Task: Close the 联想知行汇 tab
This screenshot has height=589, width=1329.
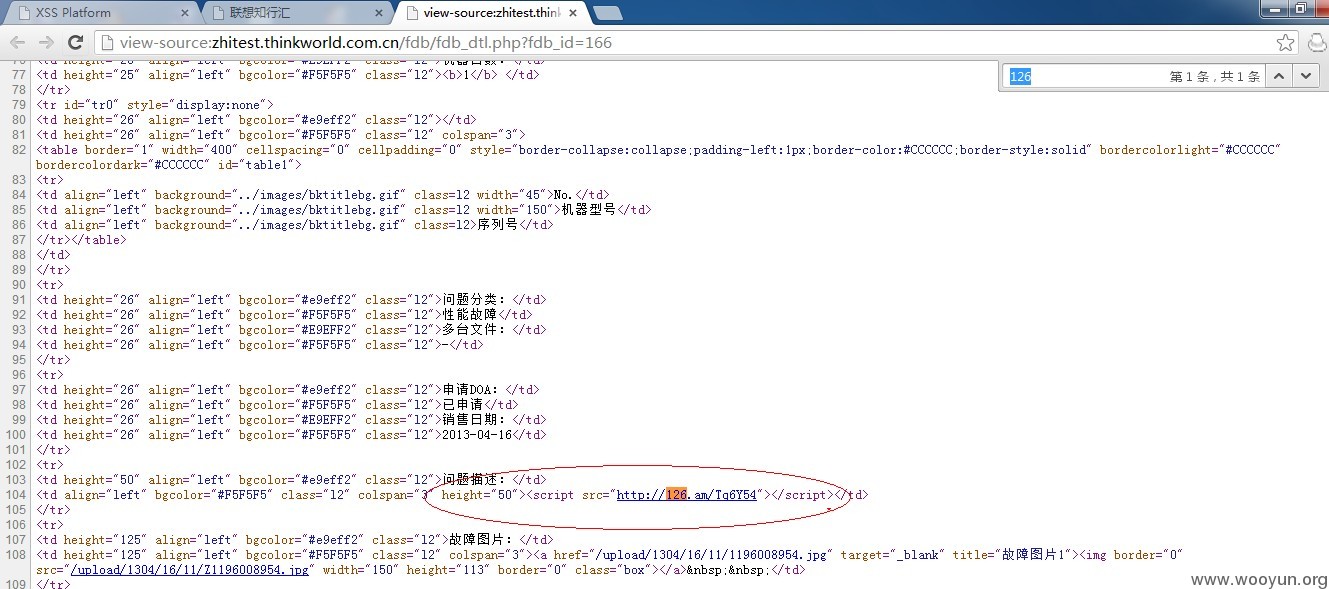Action: [377, 13]
